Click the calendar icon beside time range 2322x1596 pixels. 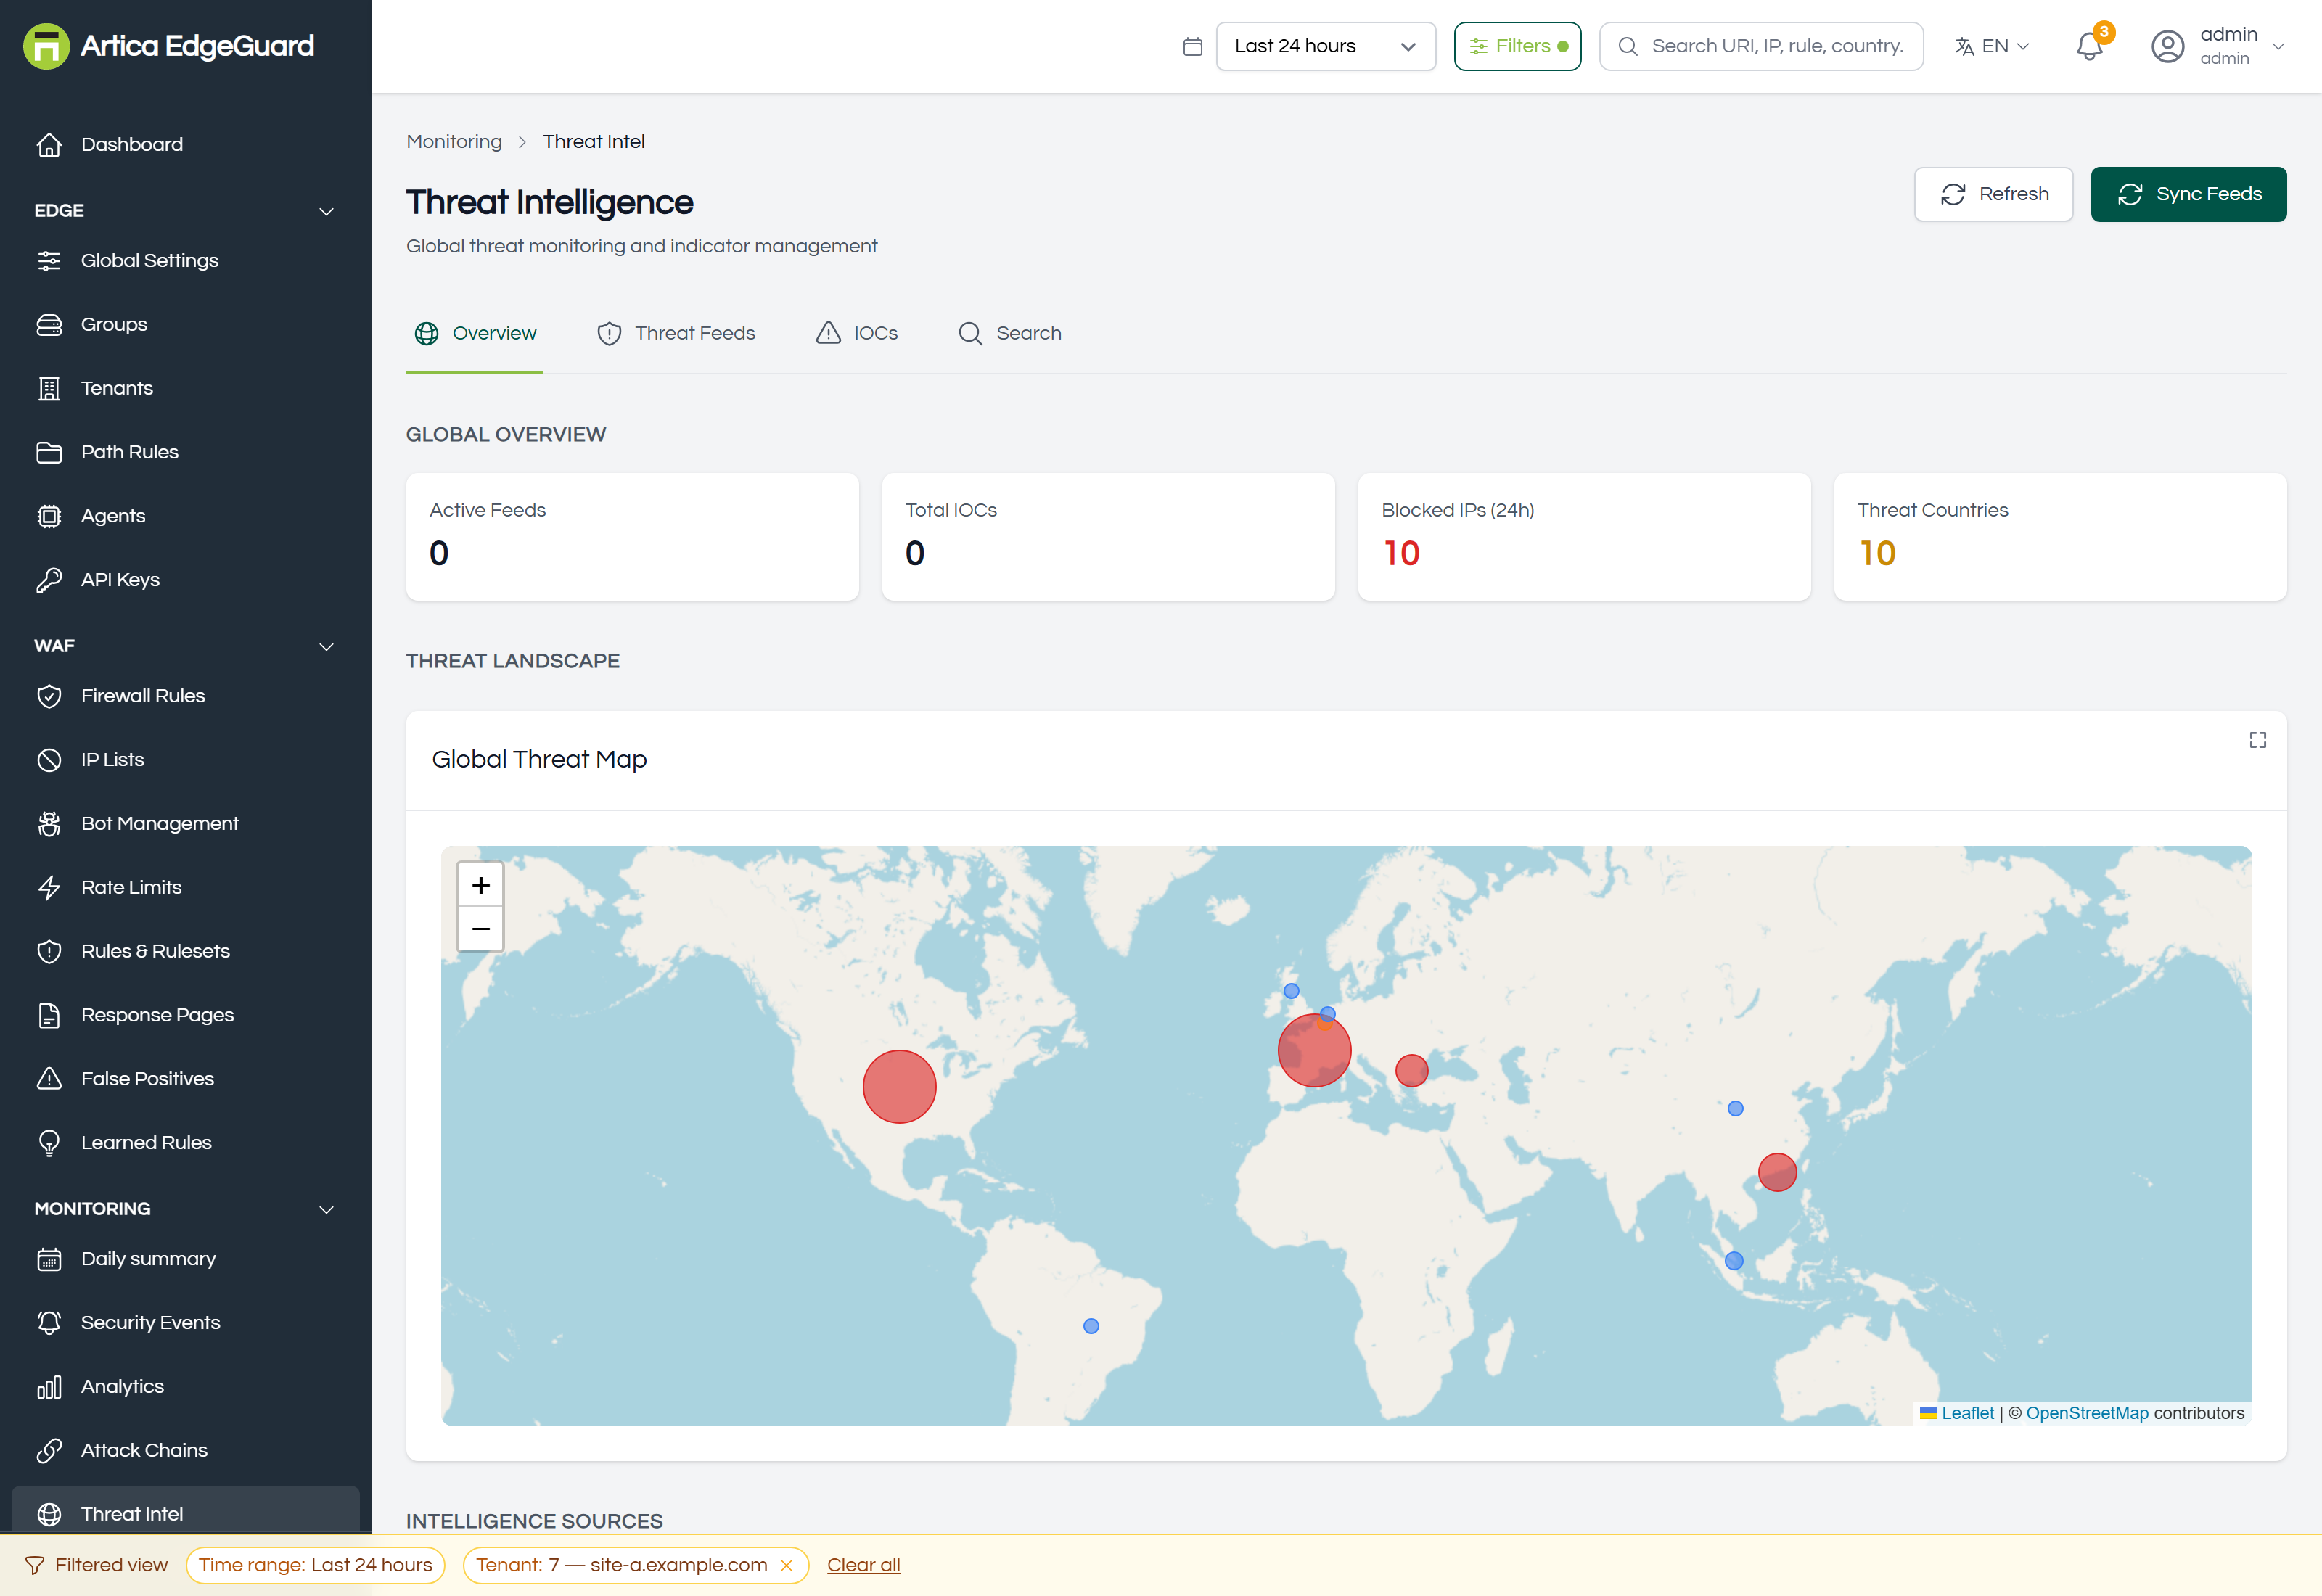1192,46
